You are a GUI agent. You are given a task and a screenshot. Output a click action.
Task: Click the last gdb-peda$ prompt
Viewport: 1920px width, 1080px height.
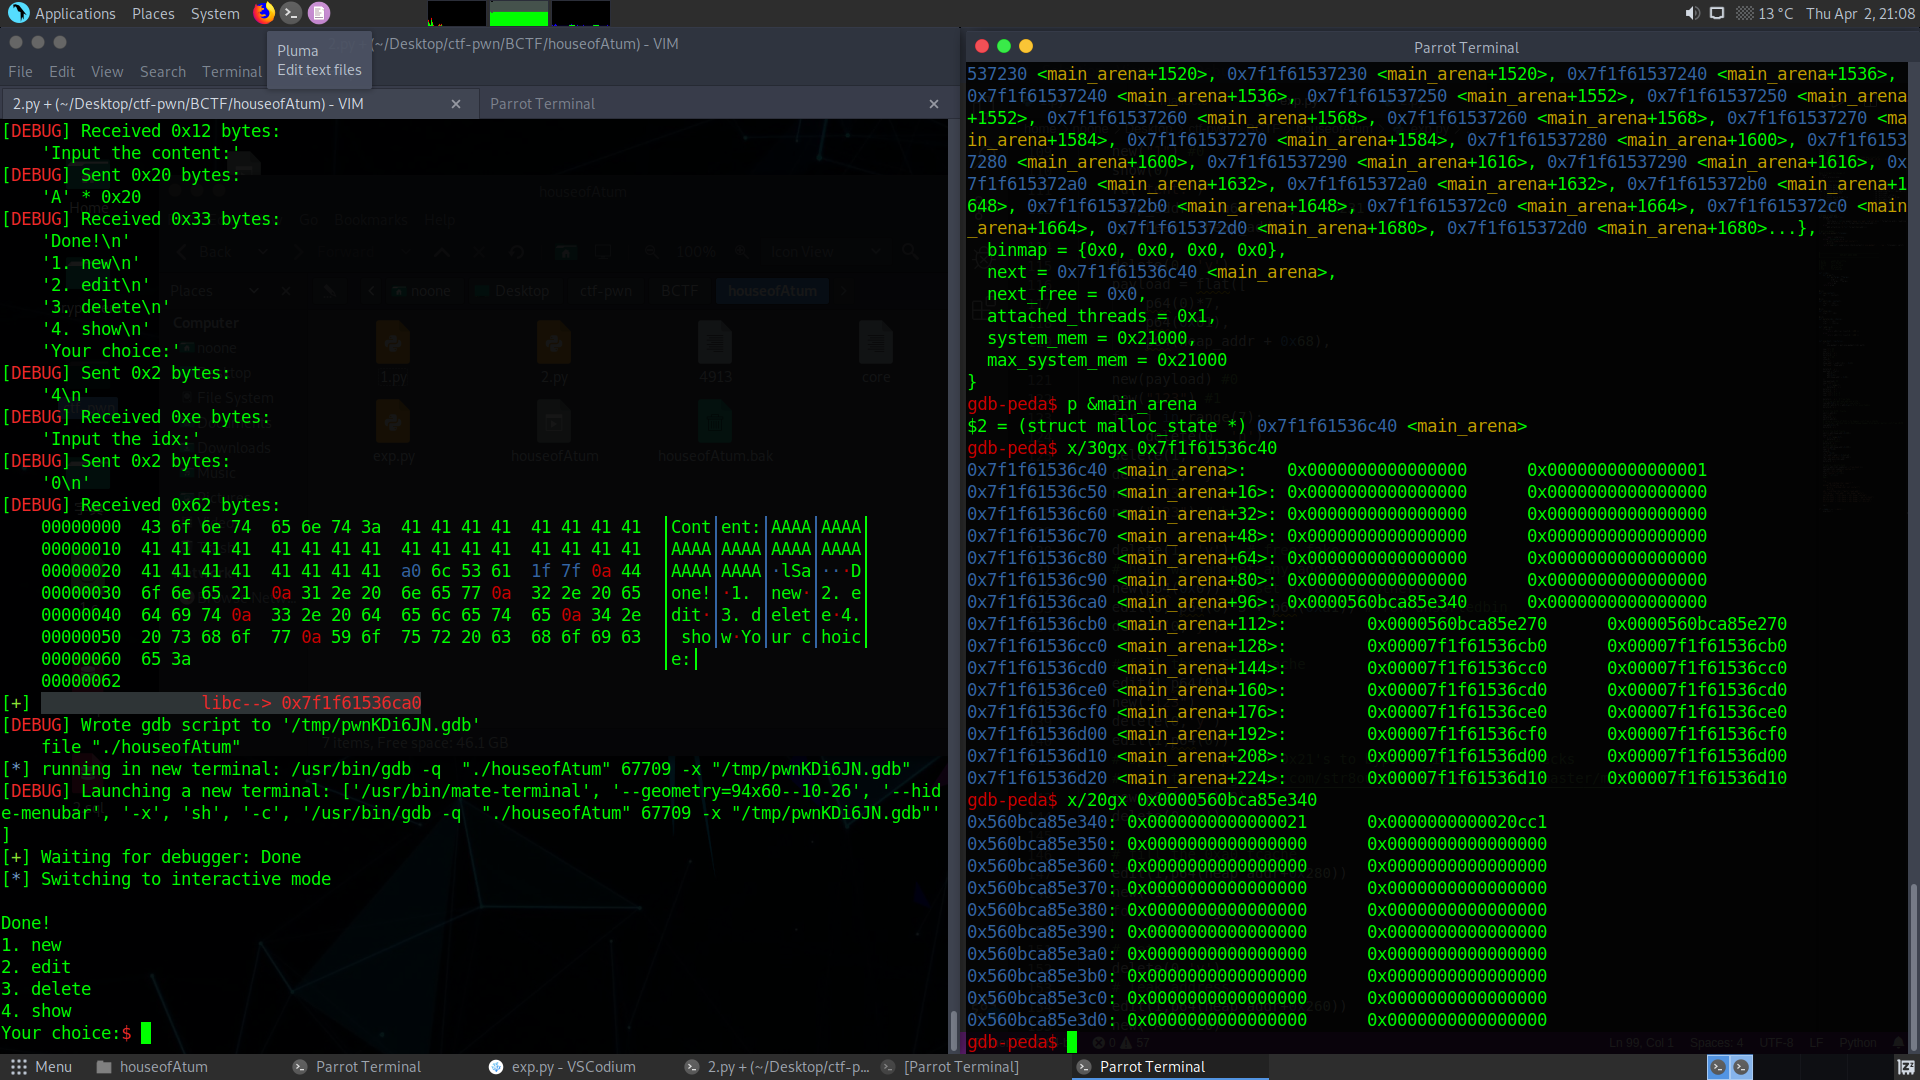(1012, 1042)
